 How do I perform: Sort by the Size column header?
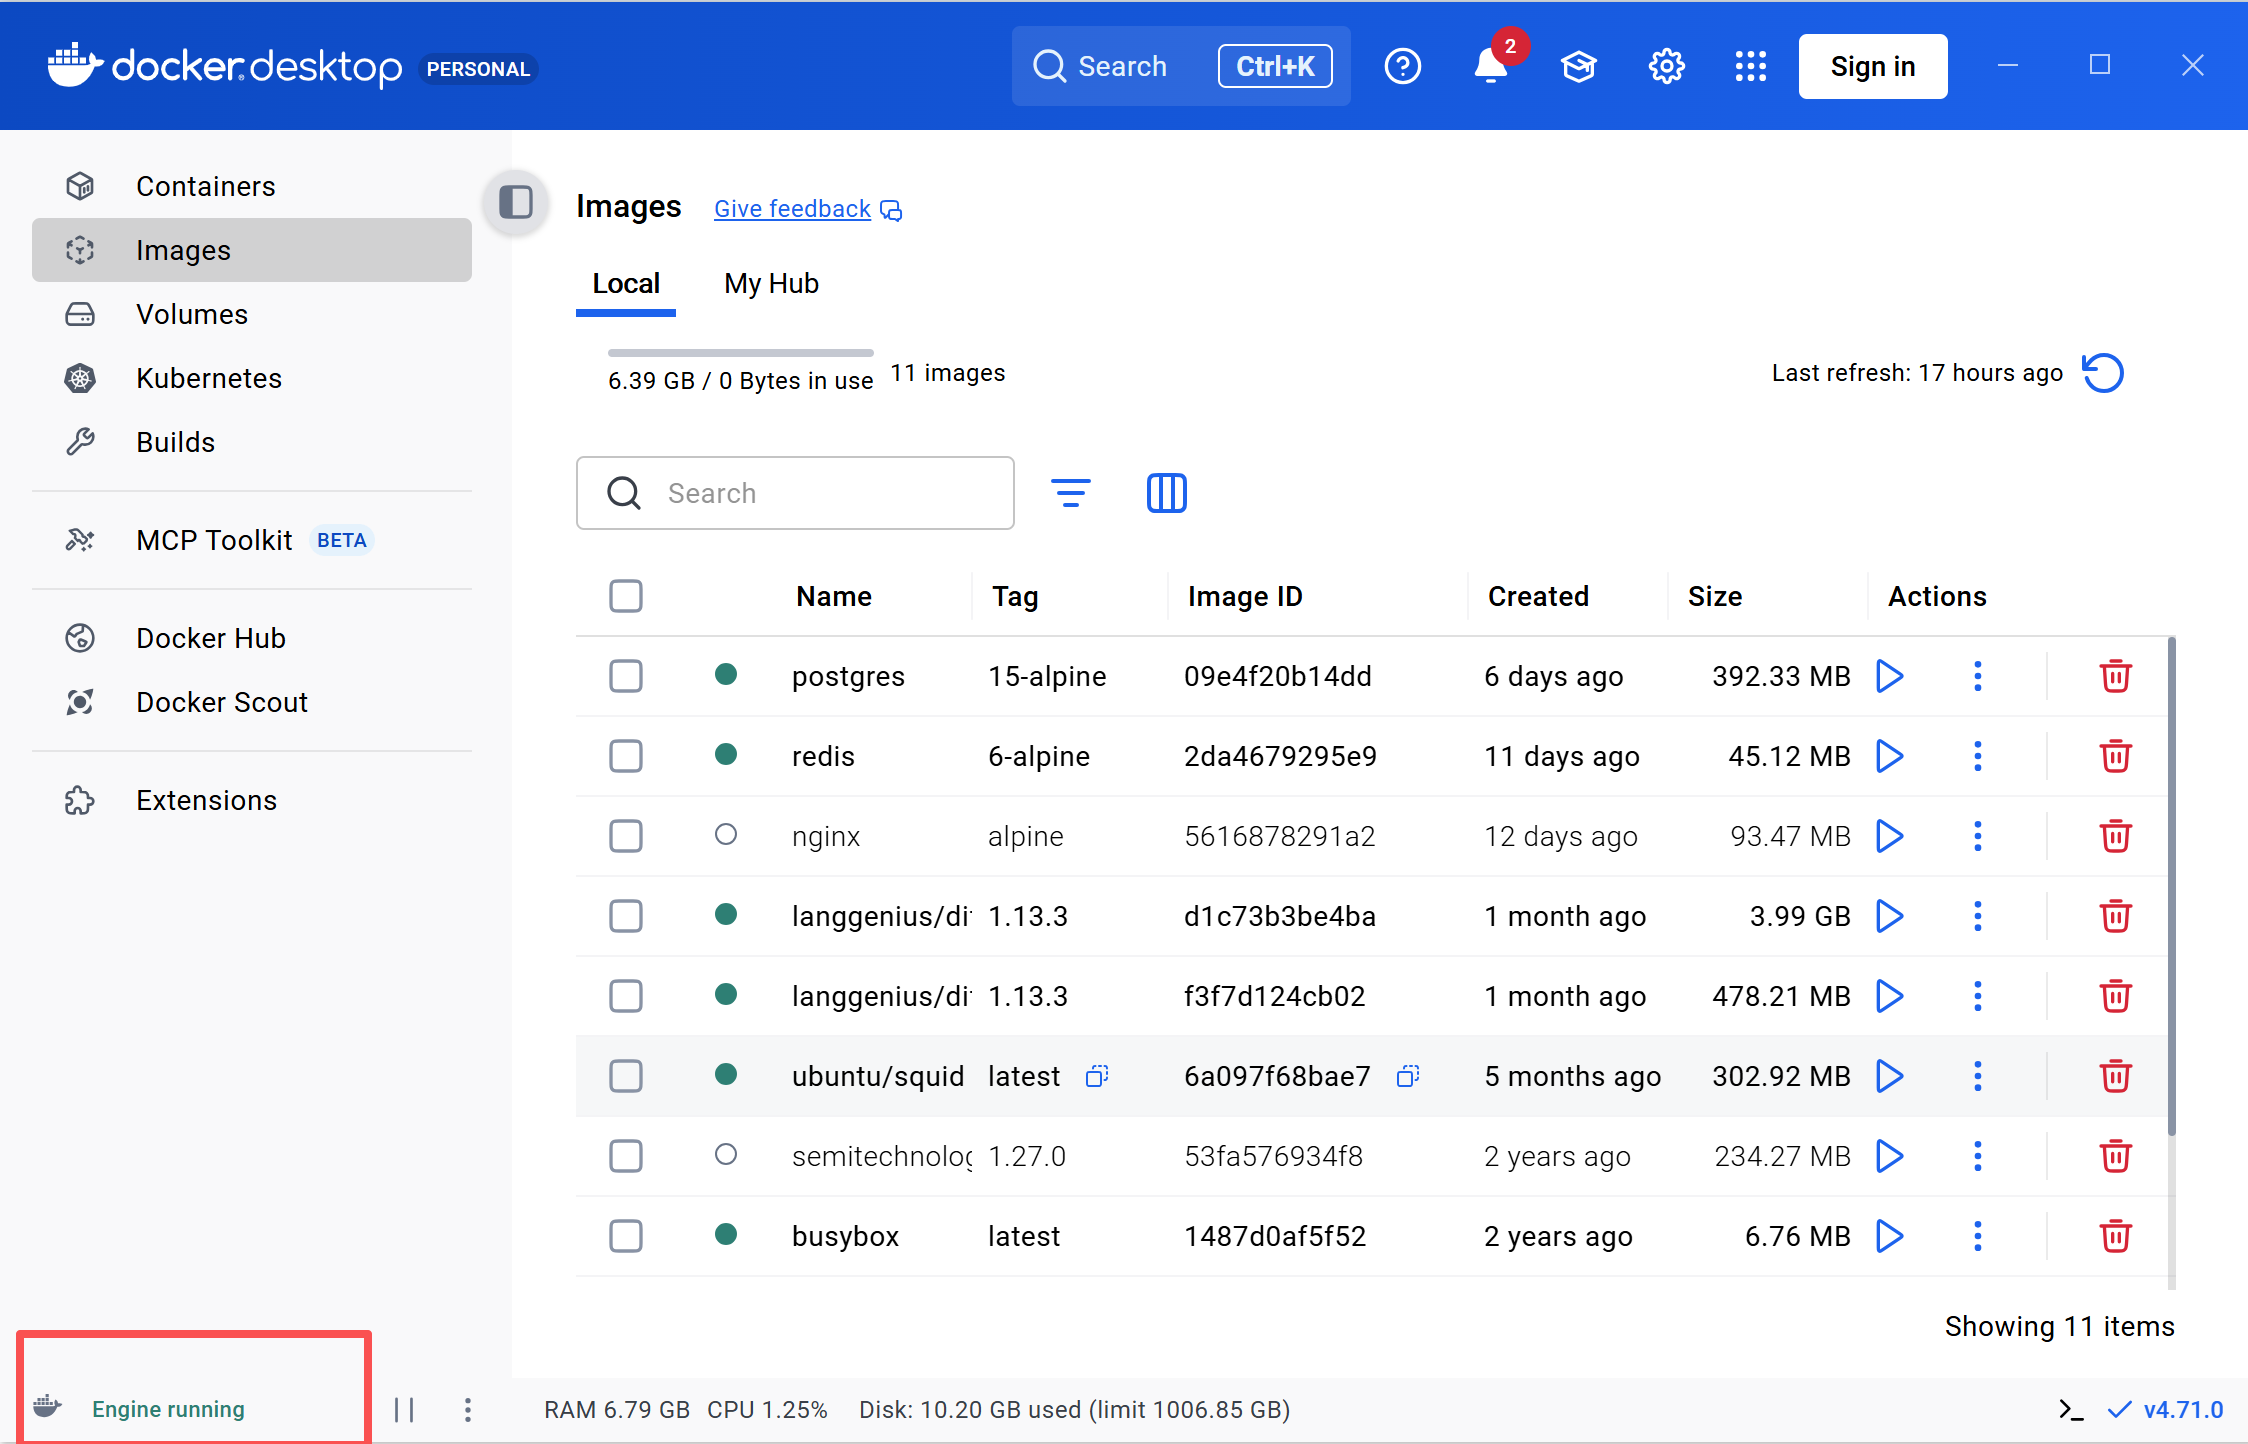point(1715,597)
